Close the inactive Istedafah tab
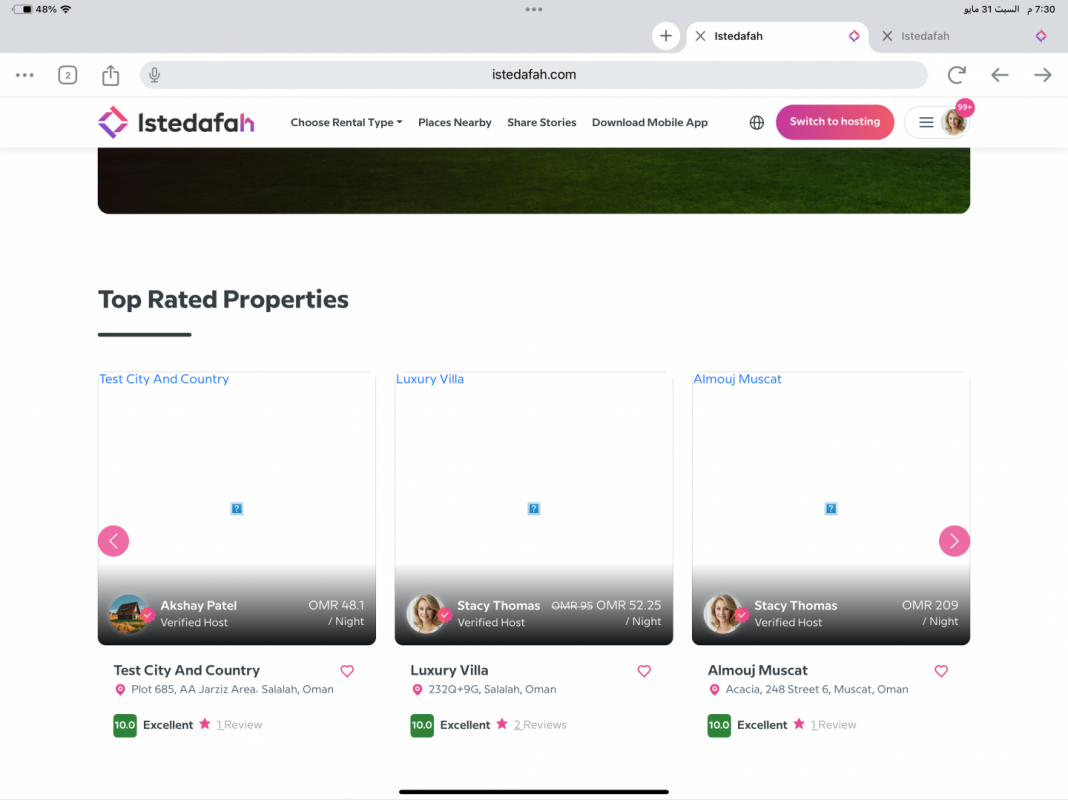This screenshot has width=1068, height=800. point(887,36)
